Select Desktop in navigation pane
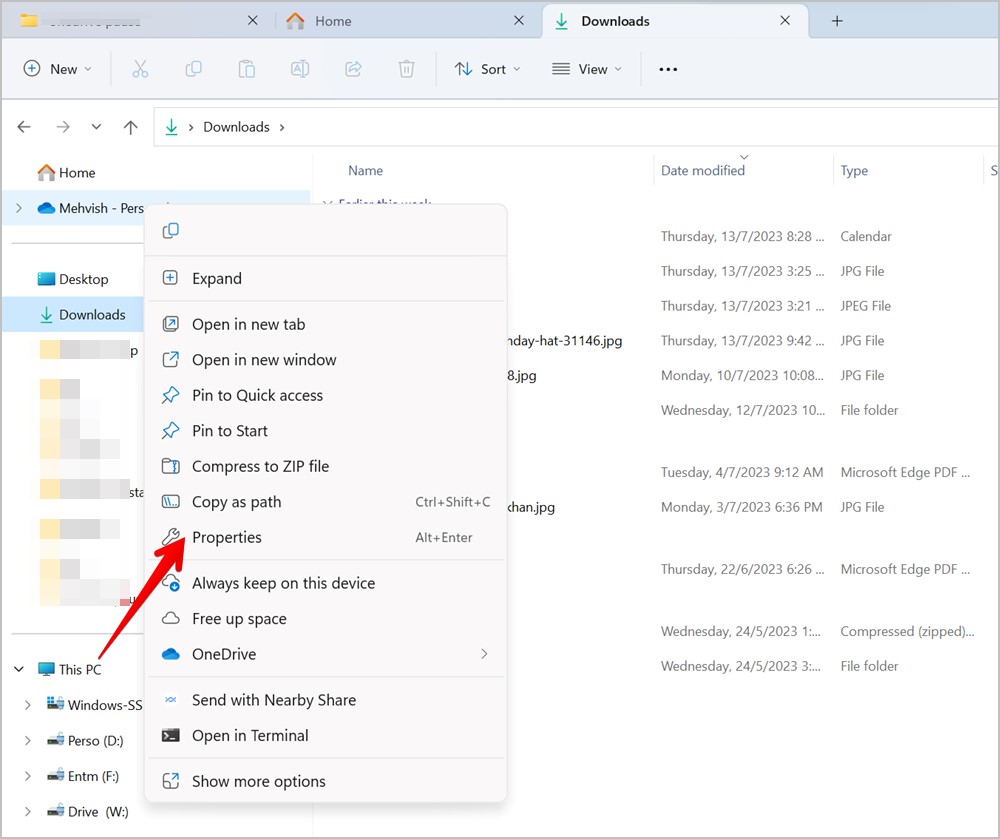The height and width of the screenshot is (839, 1000). click(73, 279)
